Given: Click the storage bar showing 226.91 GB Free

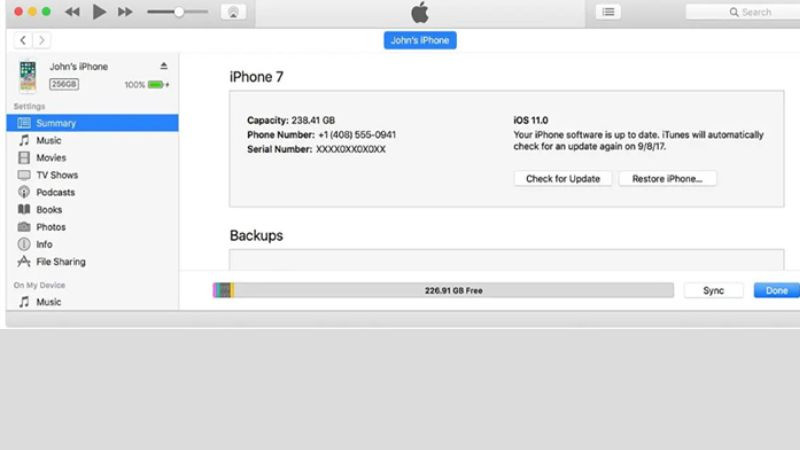Looking at the screenshot, I should coord(443,290).
